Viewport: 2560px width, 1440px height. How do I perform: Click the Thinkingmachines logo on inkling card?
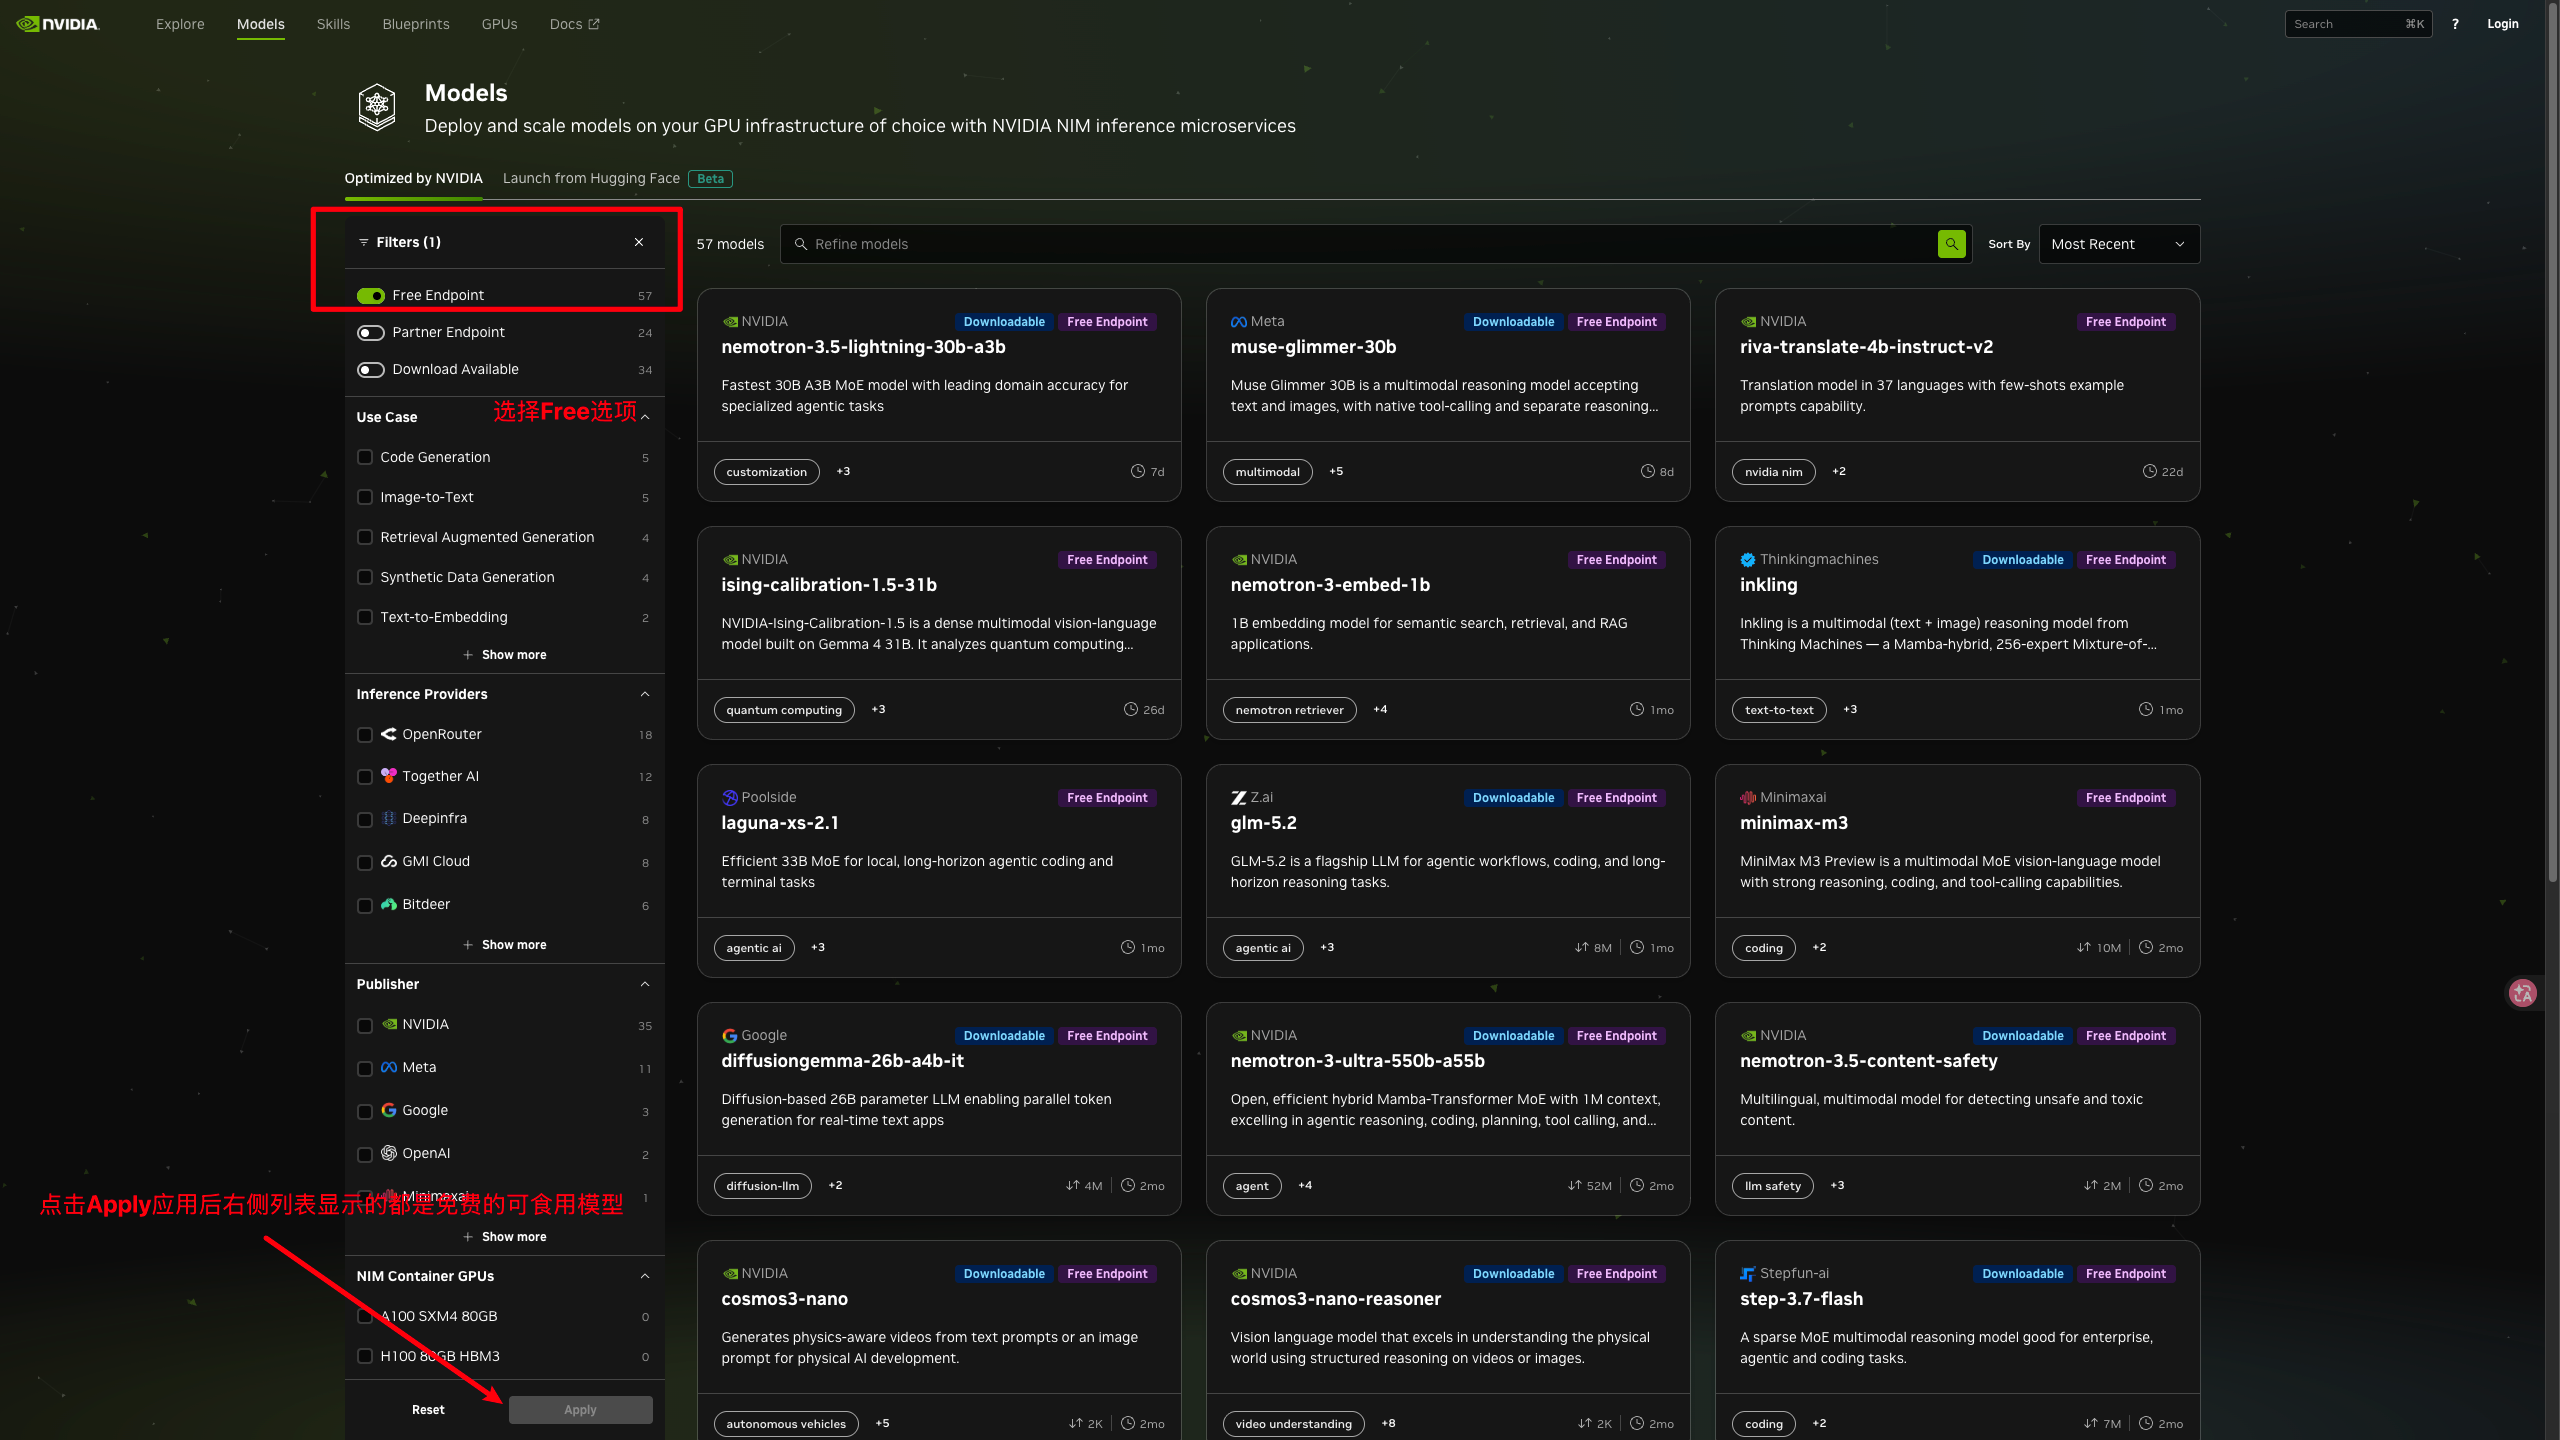[1748, 560]
